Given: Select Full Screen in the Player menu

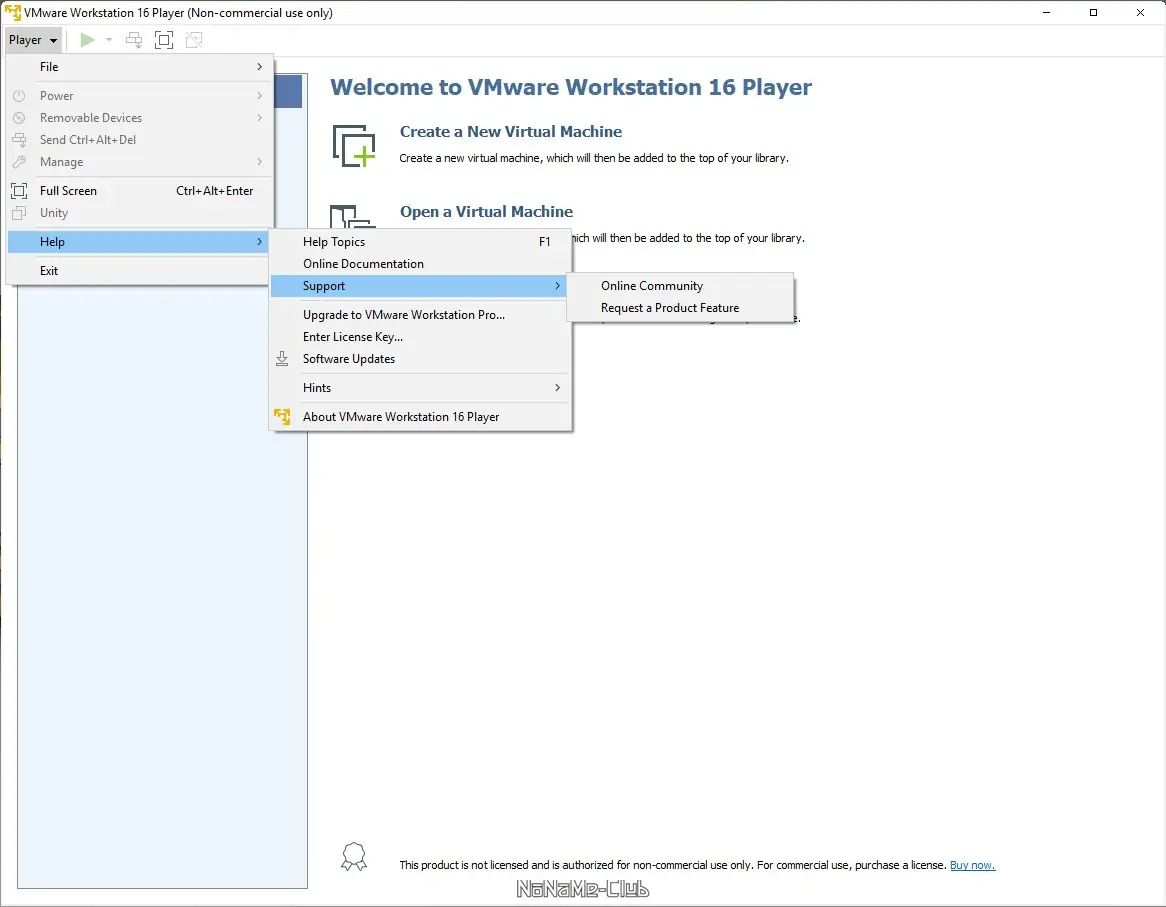Looking at the screenshot, I should pos(140,190).
